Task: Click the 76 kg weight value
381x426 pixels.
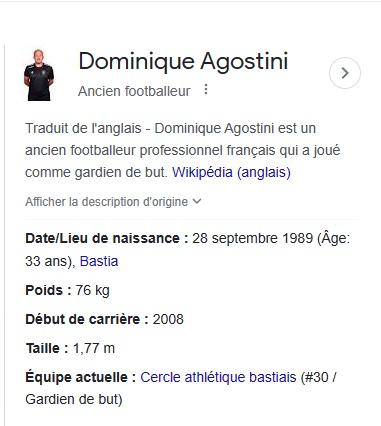Action: coord(93,290)
